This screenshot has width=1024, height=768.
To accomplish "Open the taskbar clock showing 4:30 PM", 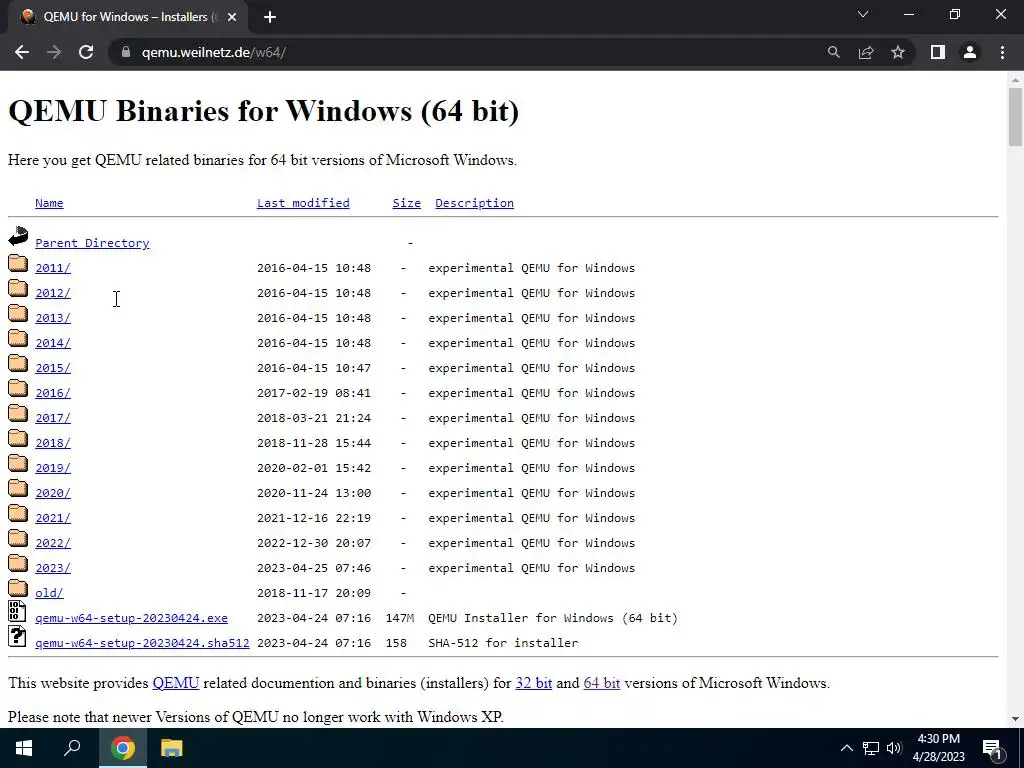I will (x=938, y=748).
